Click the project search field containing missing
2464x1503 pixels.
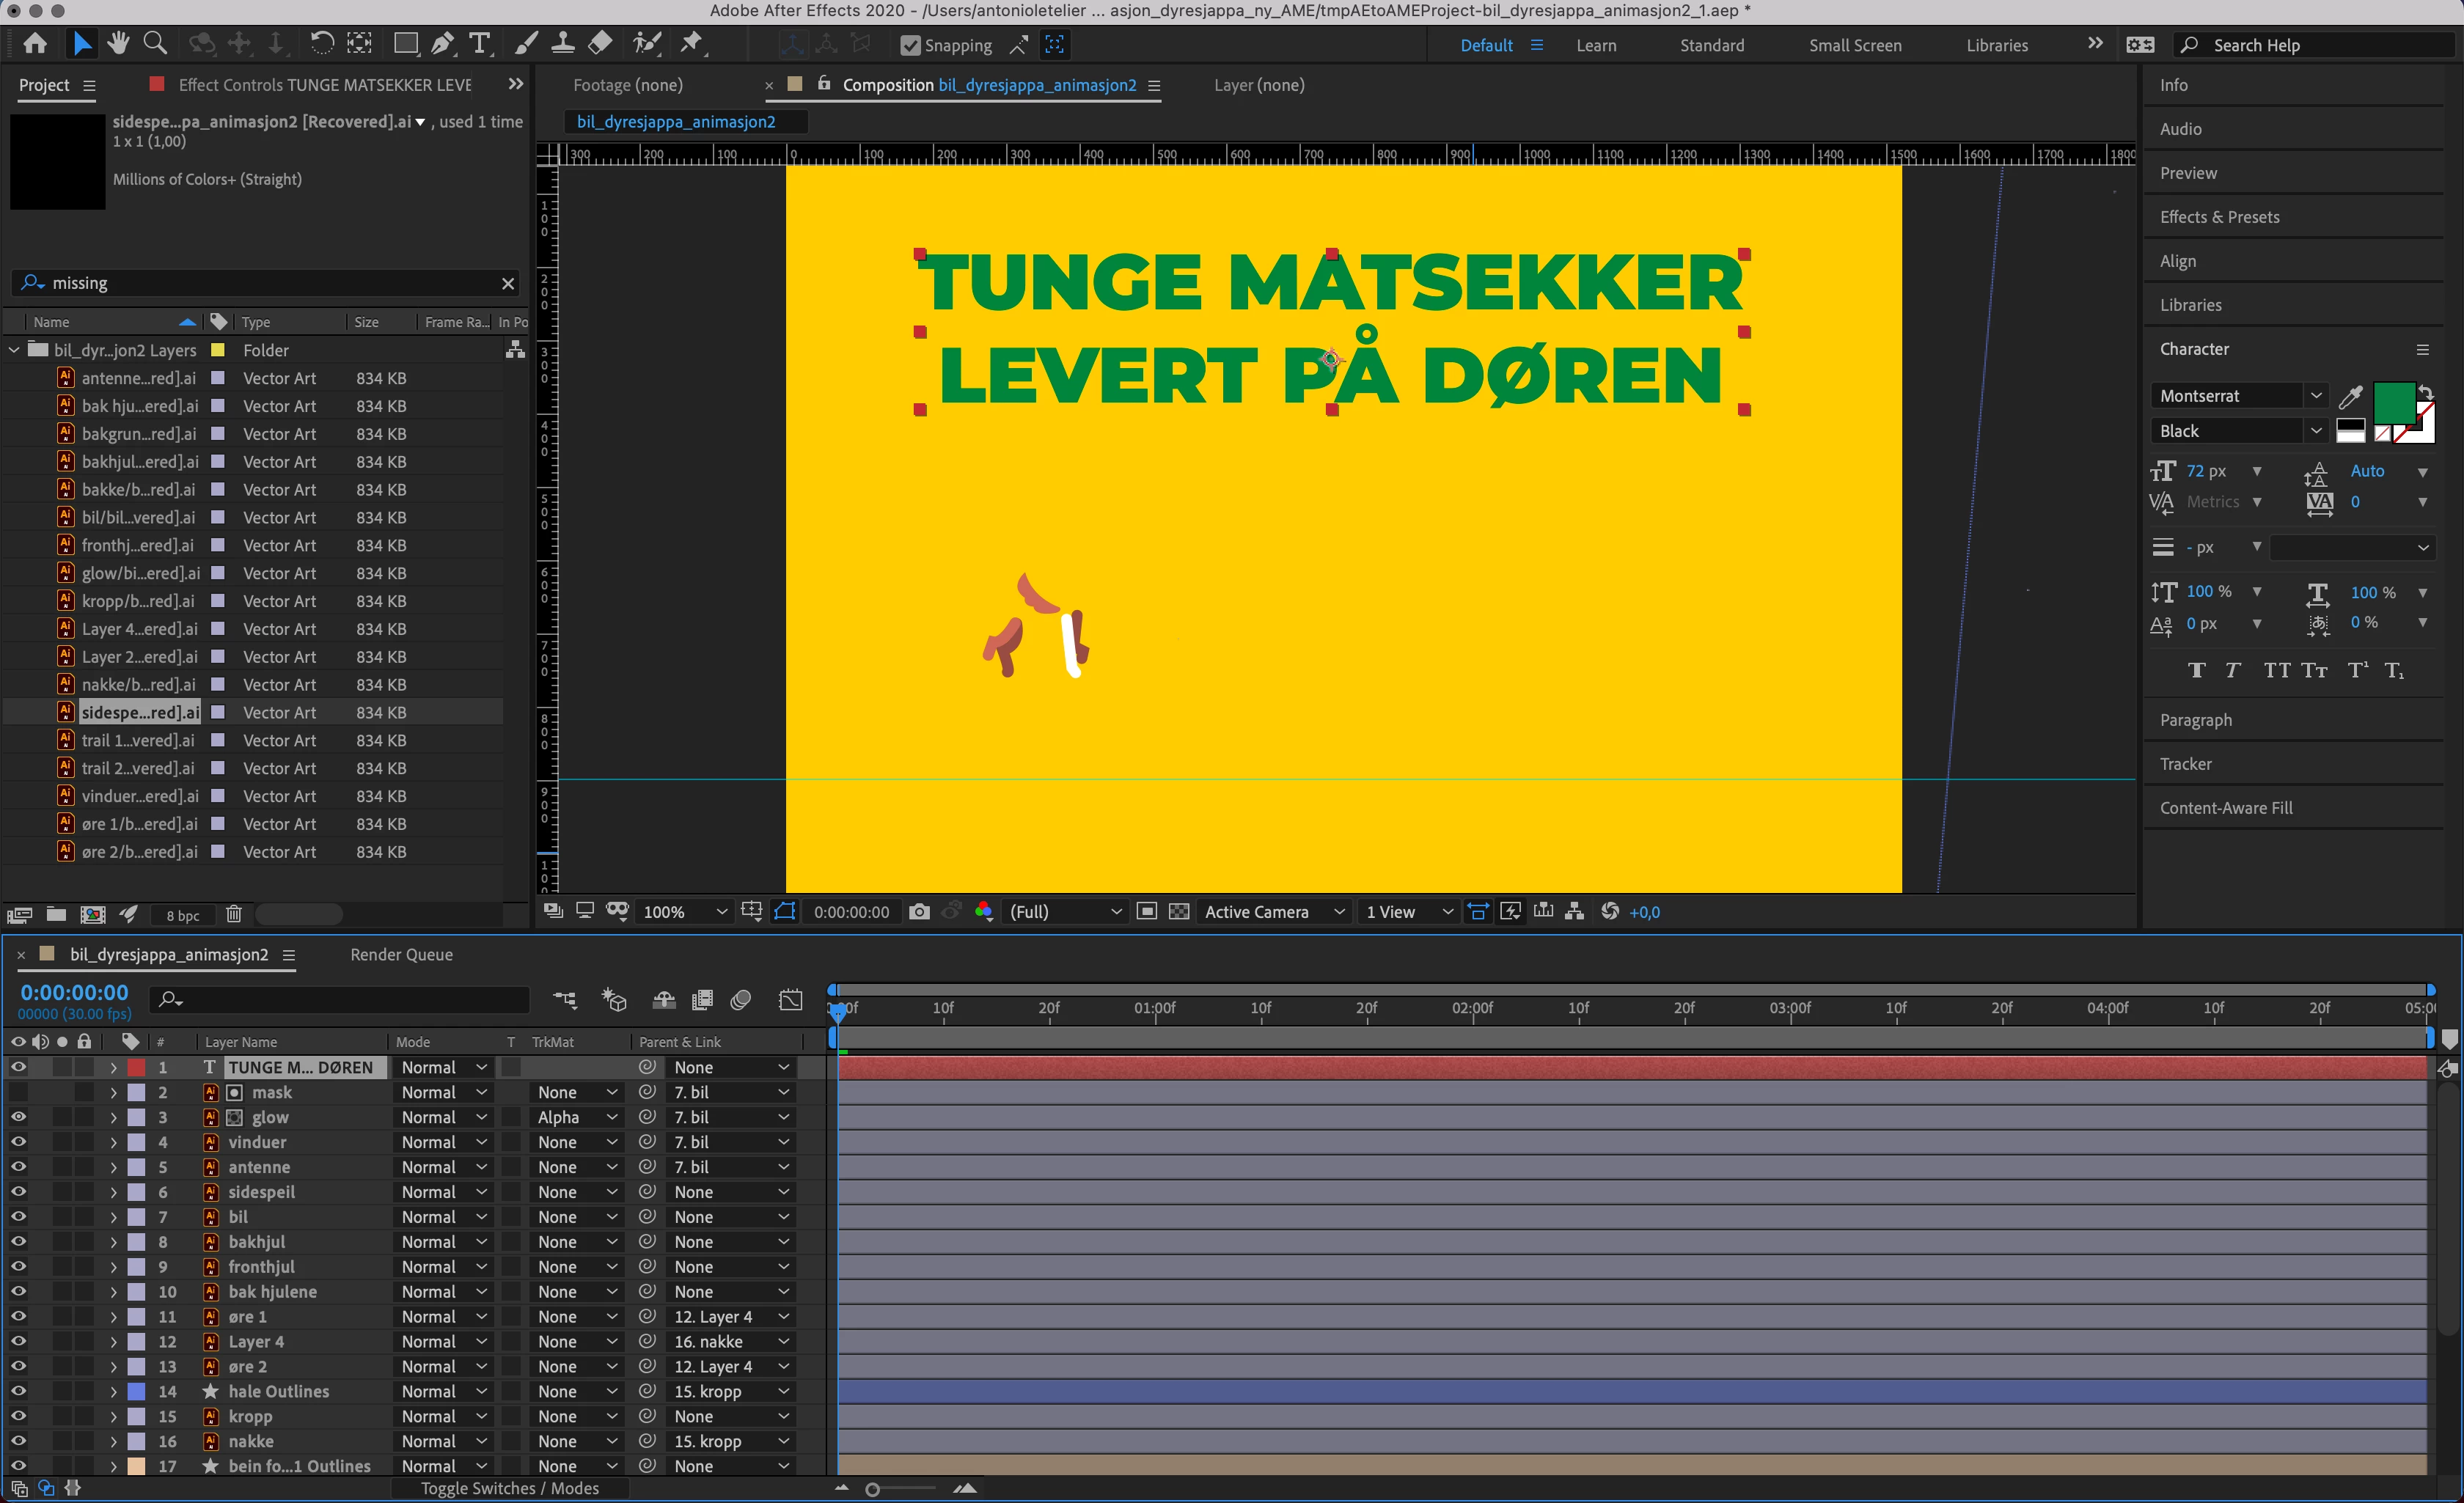click(270, 283)
